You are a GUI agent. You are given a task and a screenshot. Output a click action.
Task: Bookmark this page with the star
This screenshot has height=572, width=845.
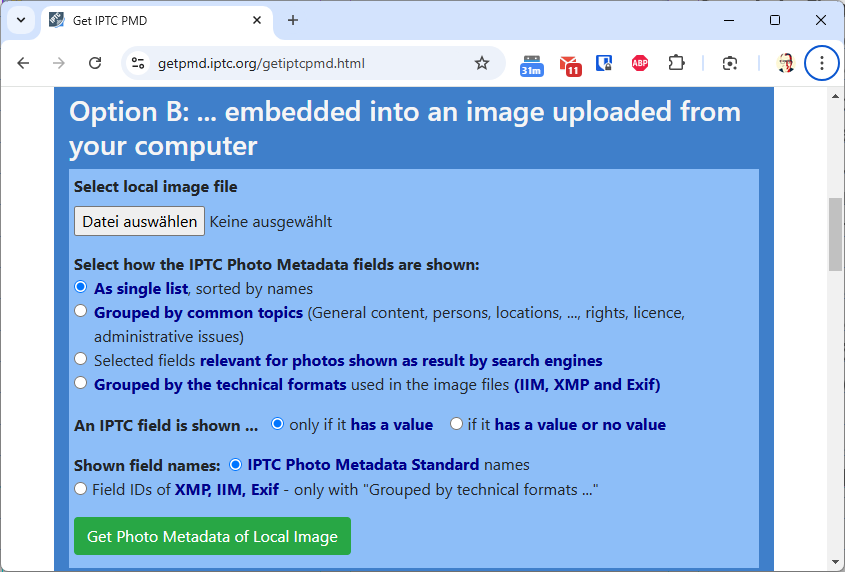pyautogui.click(x=482, y=63)
